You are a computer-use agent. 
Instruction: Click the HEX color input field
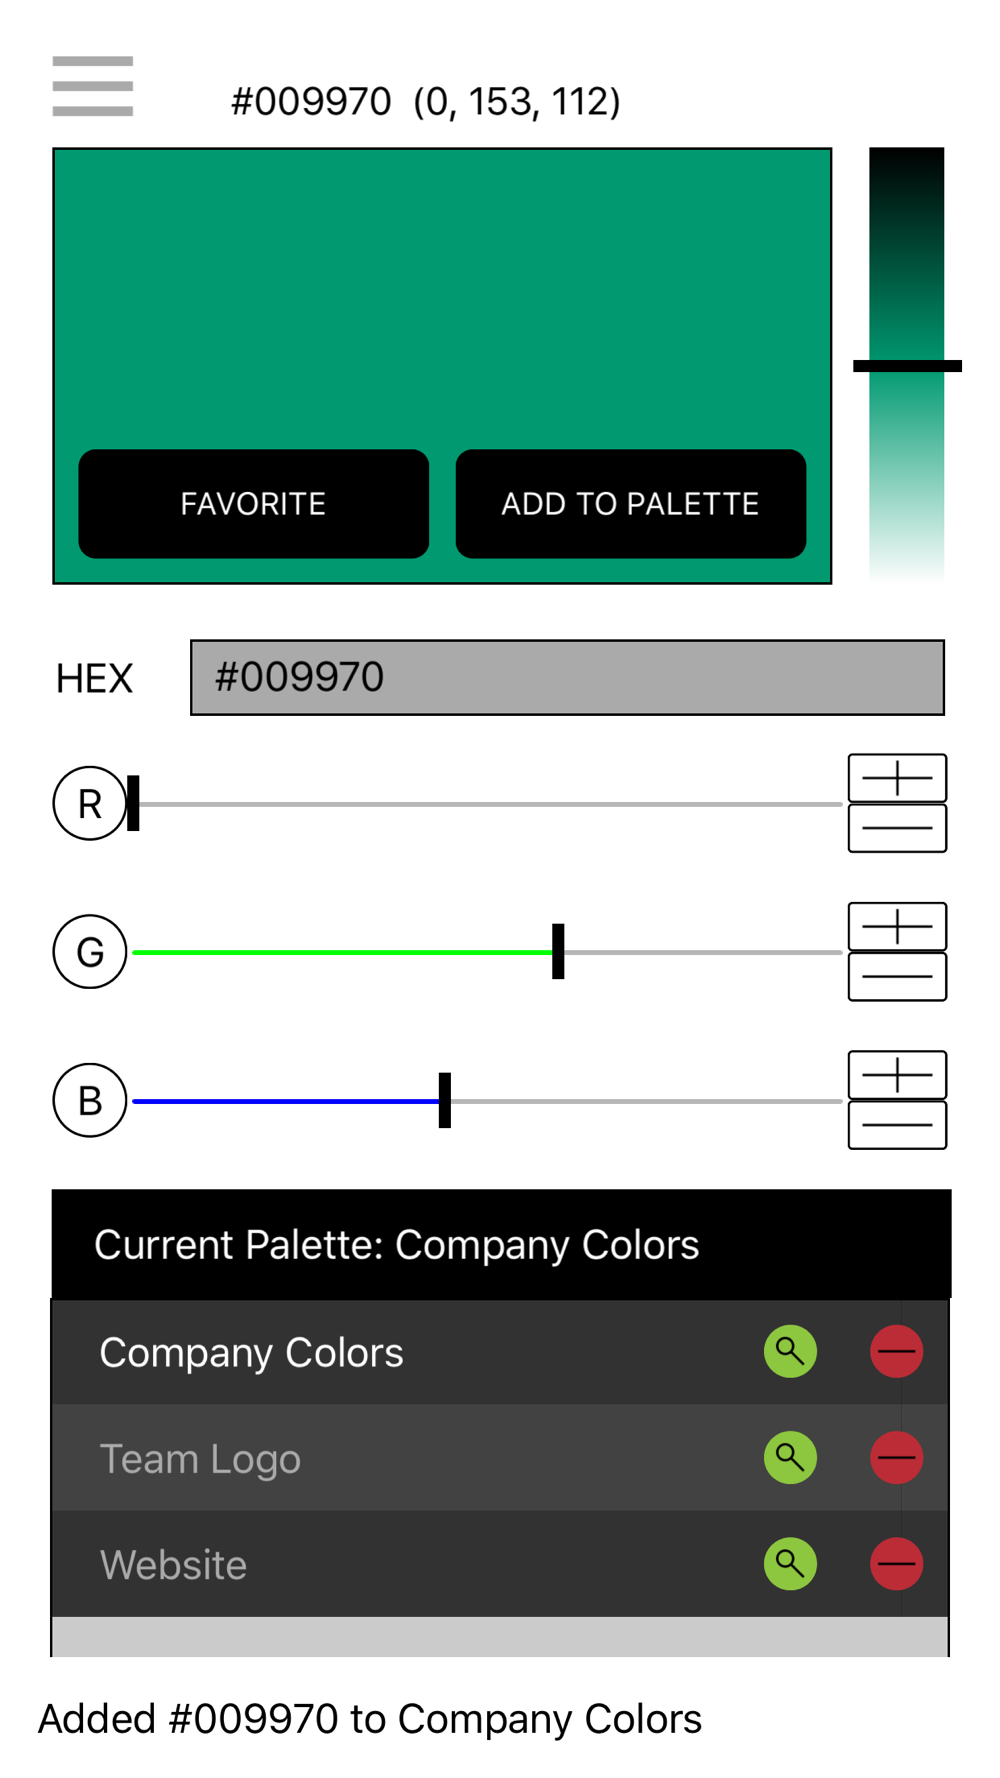[x=567, y=678]
